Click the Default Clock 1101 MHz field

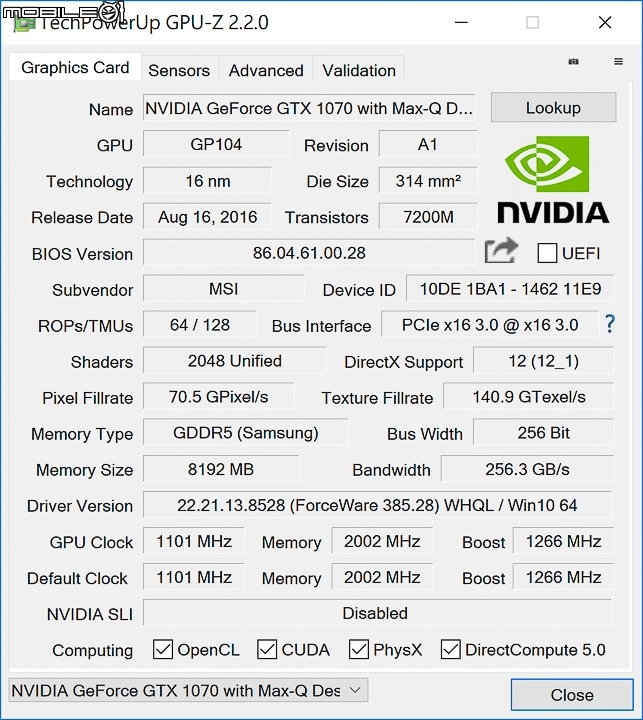pos(194,577)
